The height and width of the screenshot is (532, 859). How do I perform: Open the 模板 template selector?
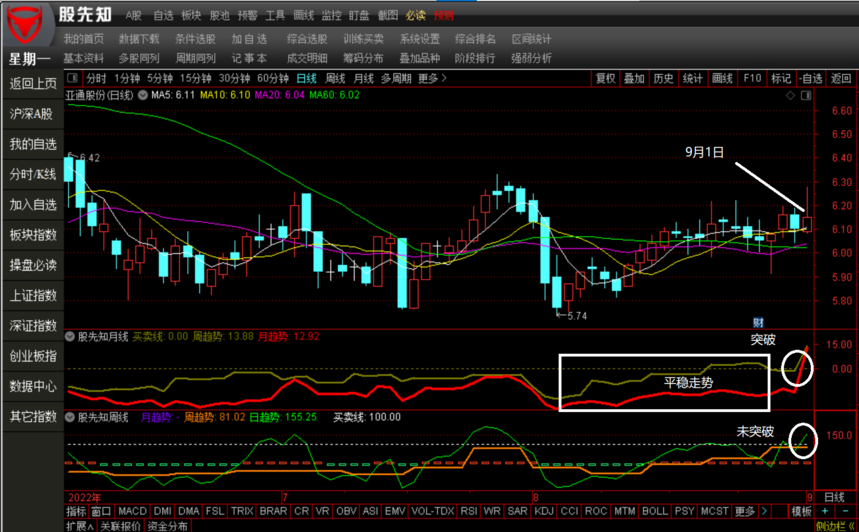(x=801, y=511)
